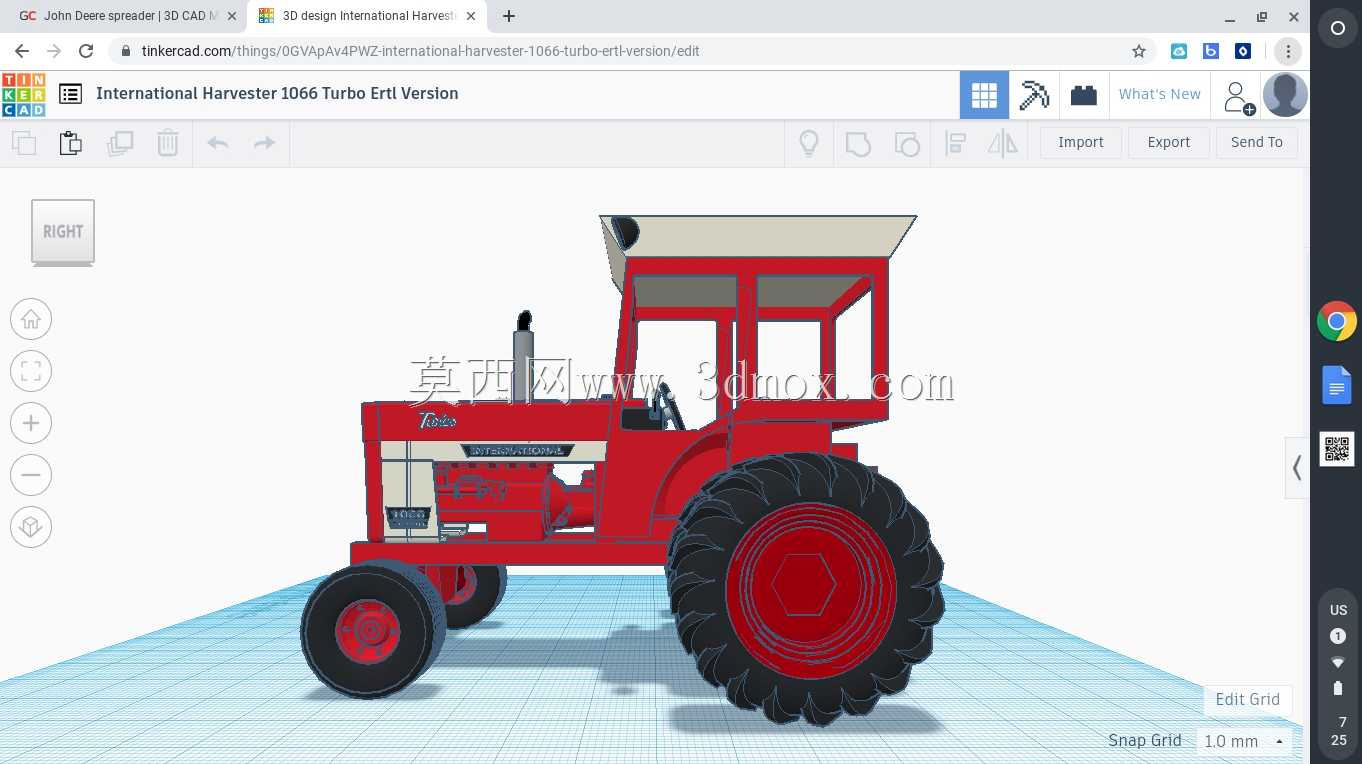Click the Duplicate and repeat icon
The image size is (1362, 764).
pyautogui.click(x=120, y=143)
